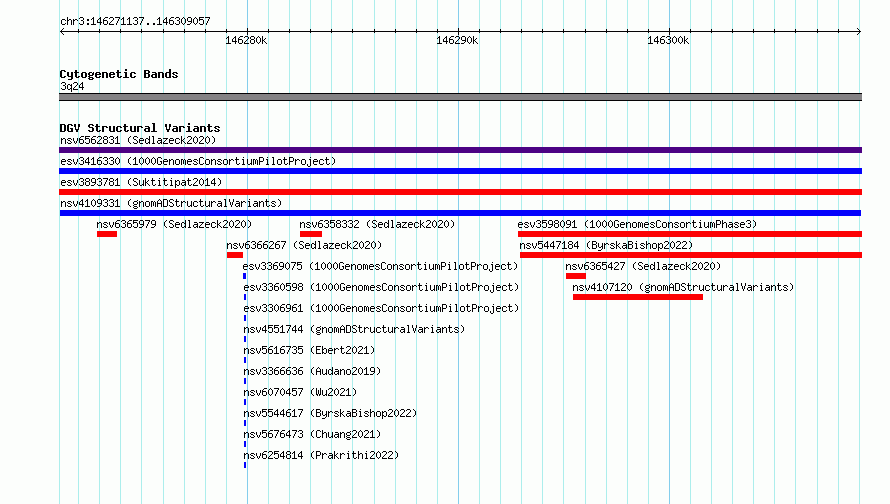Click the red nsv5447184 variant bar
This screenshot has height=504, width=890.
(691, 255)
